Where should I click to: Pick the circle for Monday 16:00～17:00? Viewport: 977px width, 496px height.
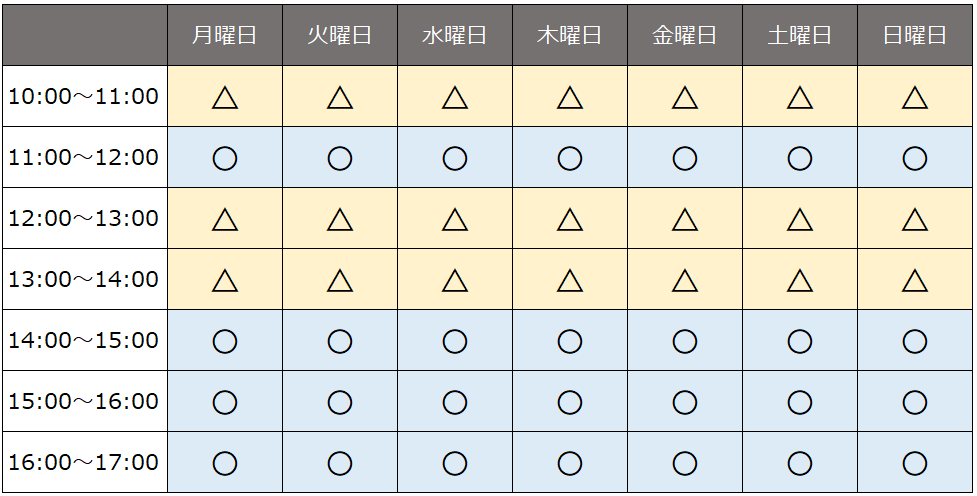point(225,463)
